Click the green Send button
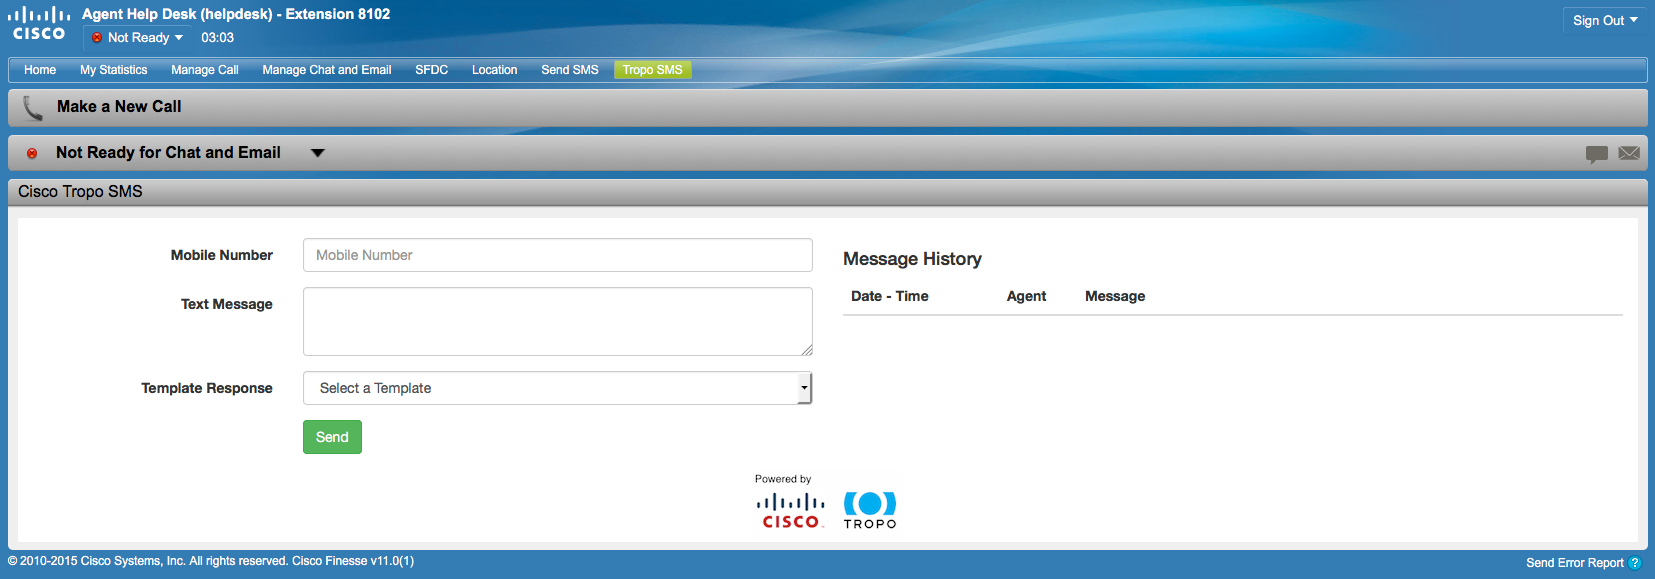This screenshot has height=579, width=1655. (x=332, y=437)
